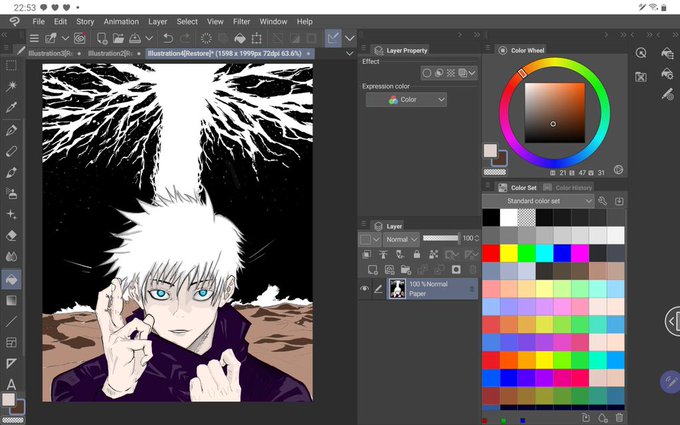Click the floating purple pen button

tap(670, 382)
